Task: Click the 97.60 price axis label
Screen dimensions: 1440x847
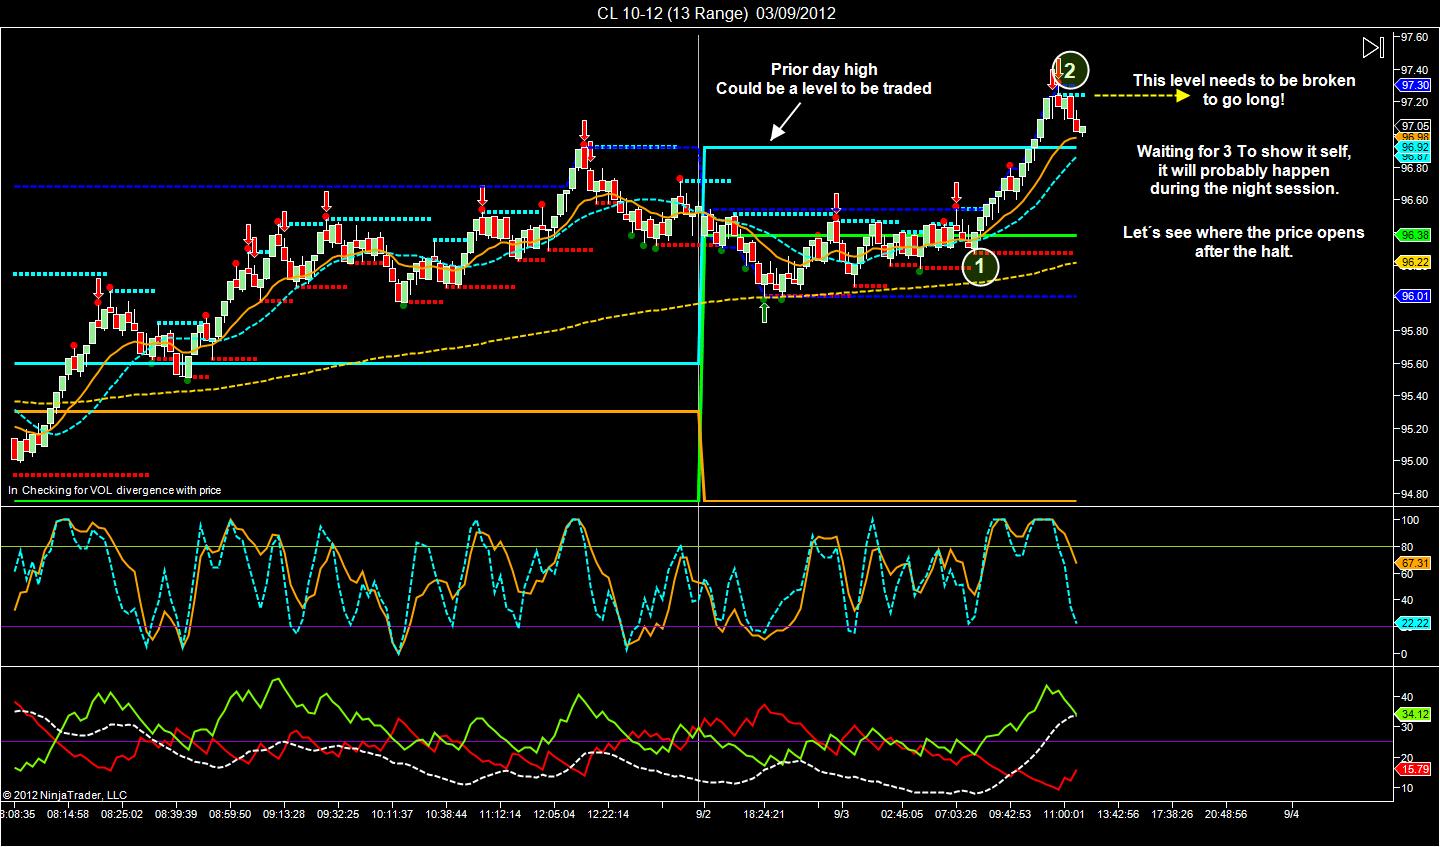Action: pyautogui.click(x=1415, y=37)
